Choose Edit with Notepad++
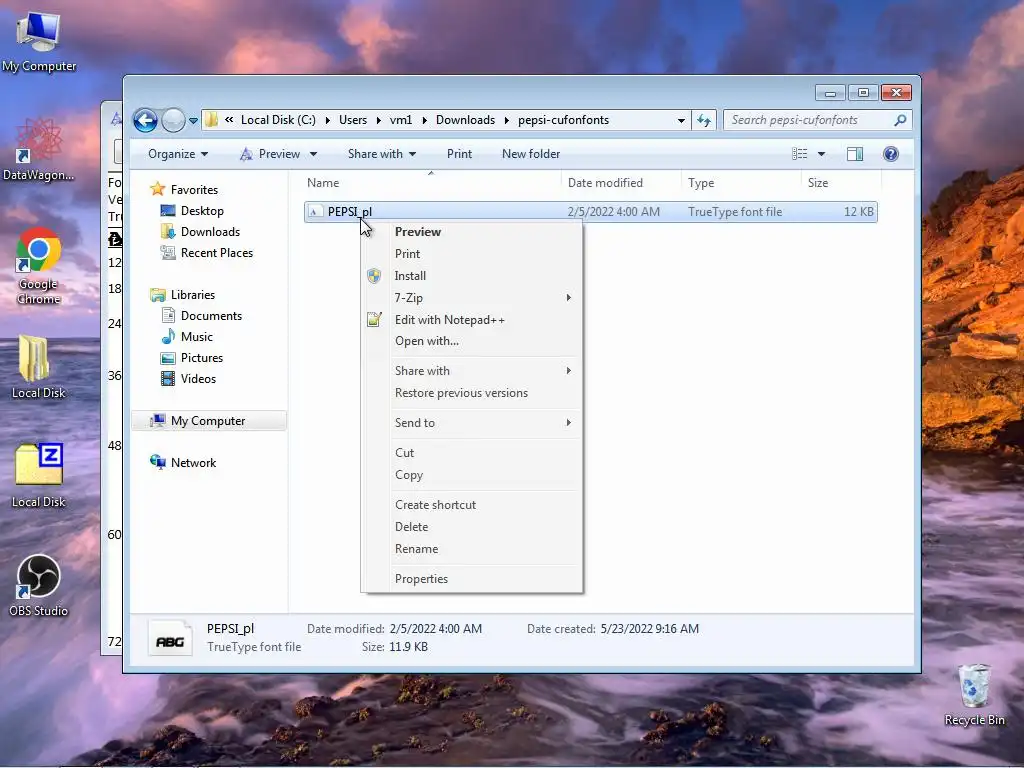Image resolution: width=1024 pixels, height=768 pixels. click(472, 320)
